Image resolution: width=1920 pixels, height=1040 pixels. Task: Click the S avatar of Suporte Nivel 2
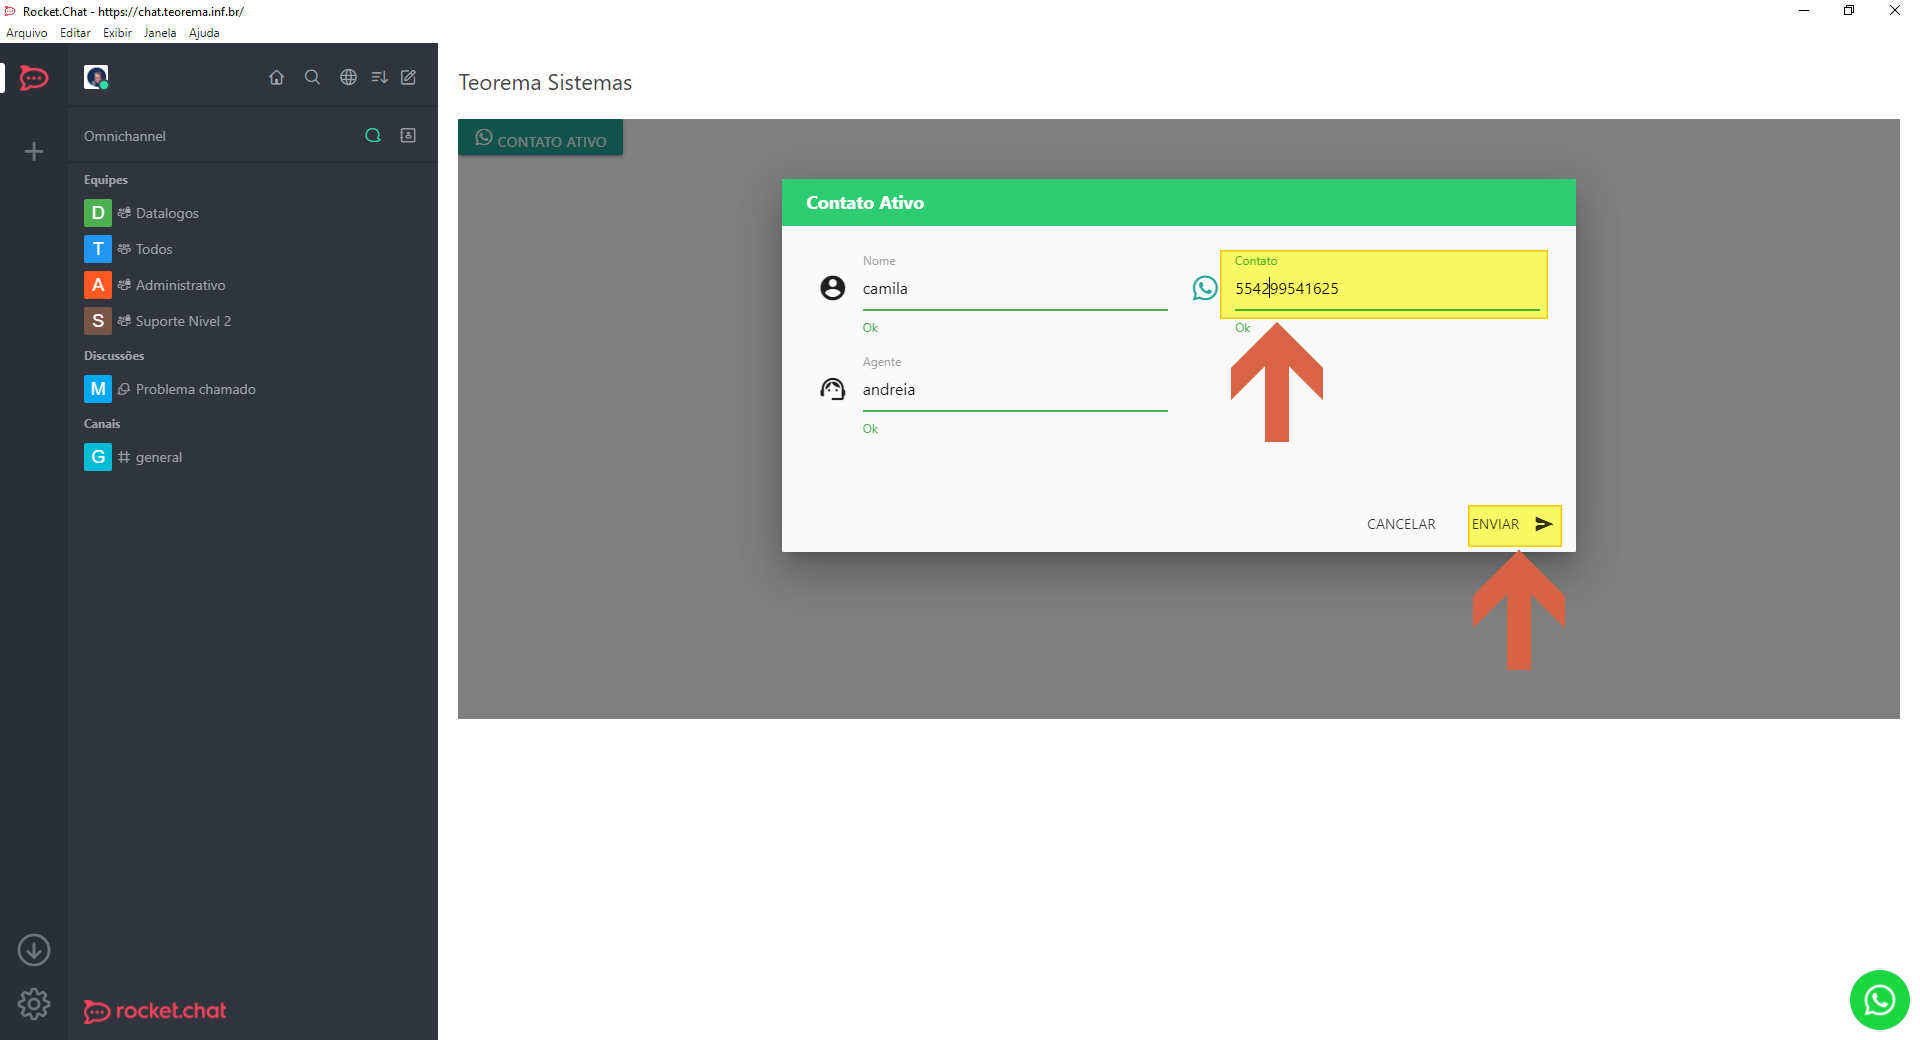(98, 321)
